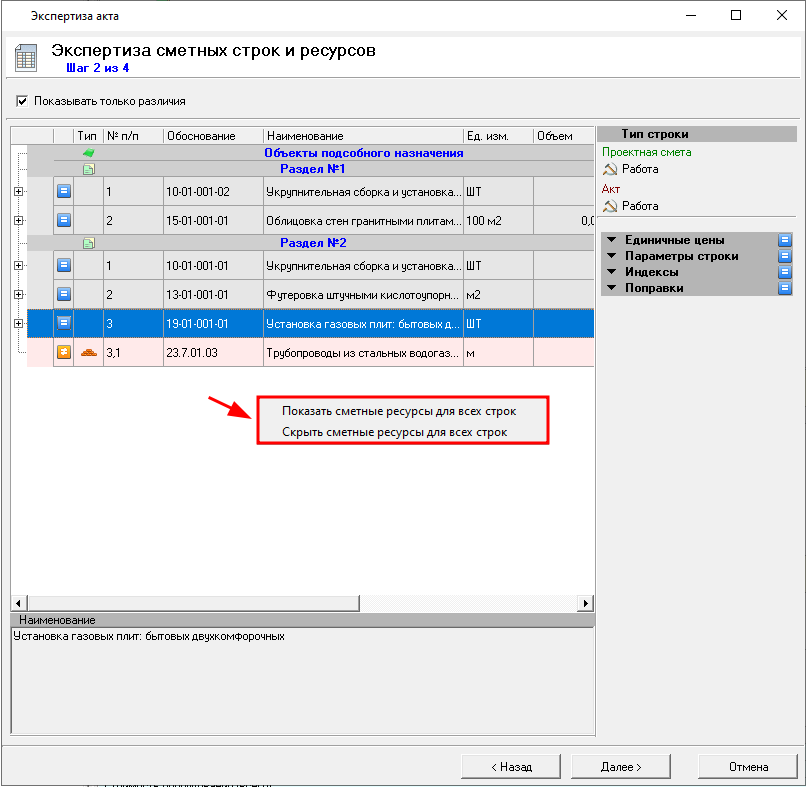Click the blue equals icon beside Индексы
Screen dimensions: 806x787
(785, 272)
